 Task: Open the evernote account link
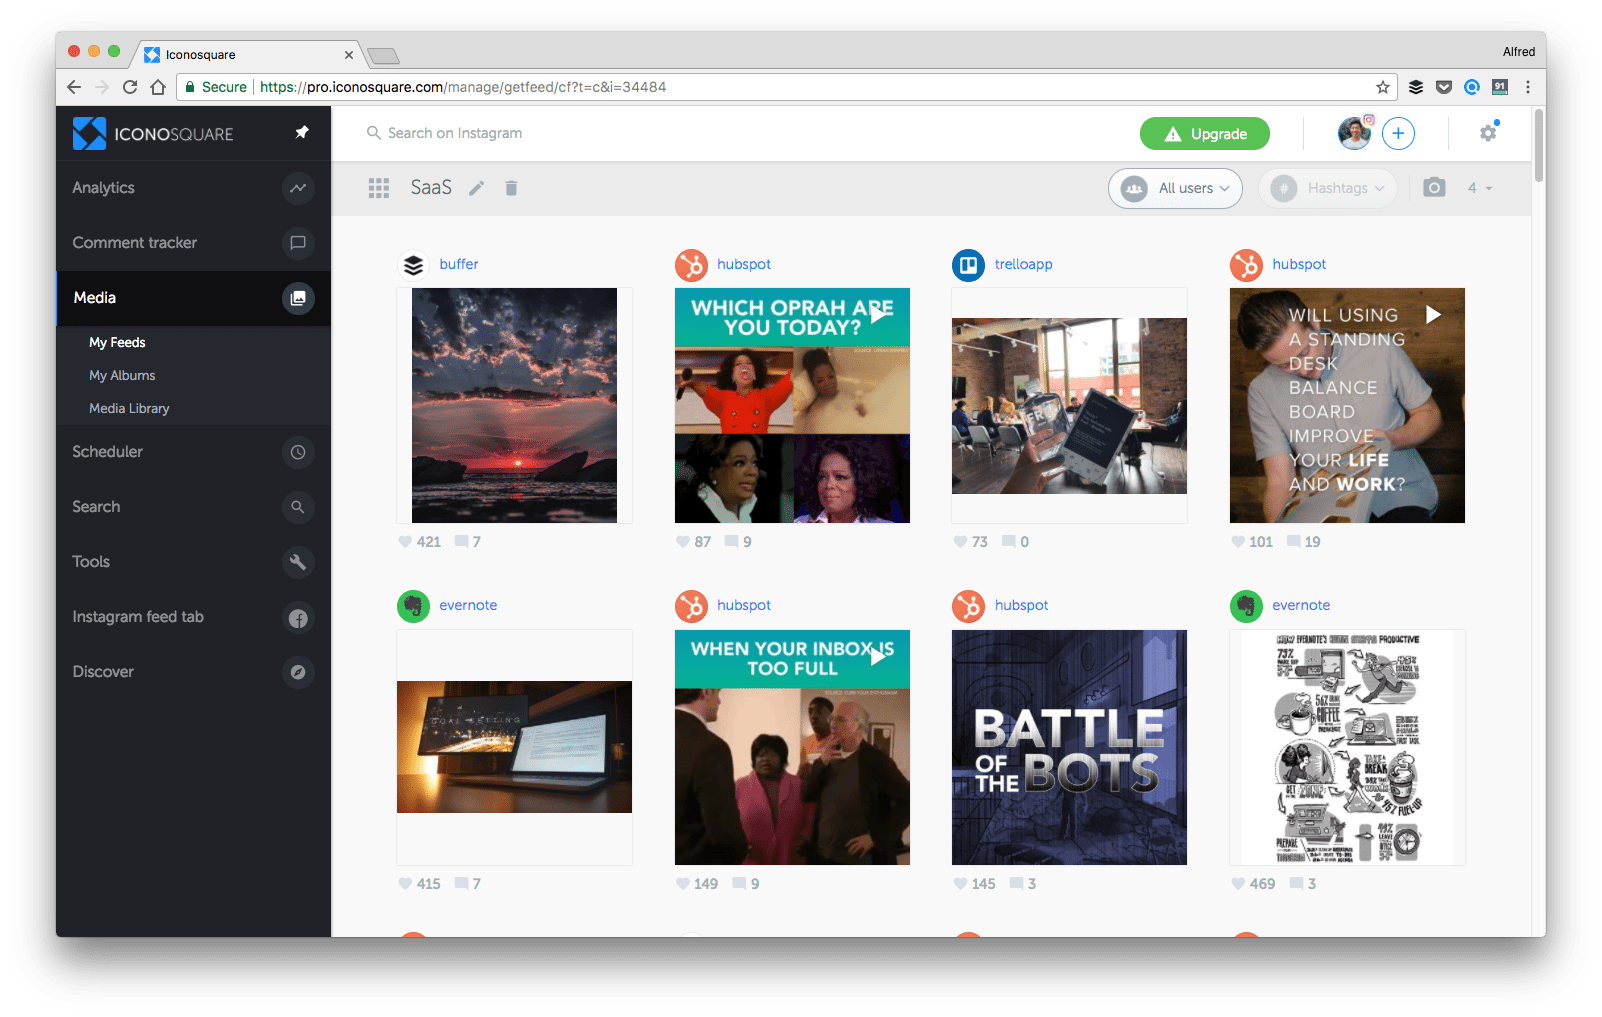tap(468, 605)
